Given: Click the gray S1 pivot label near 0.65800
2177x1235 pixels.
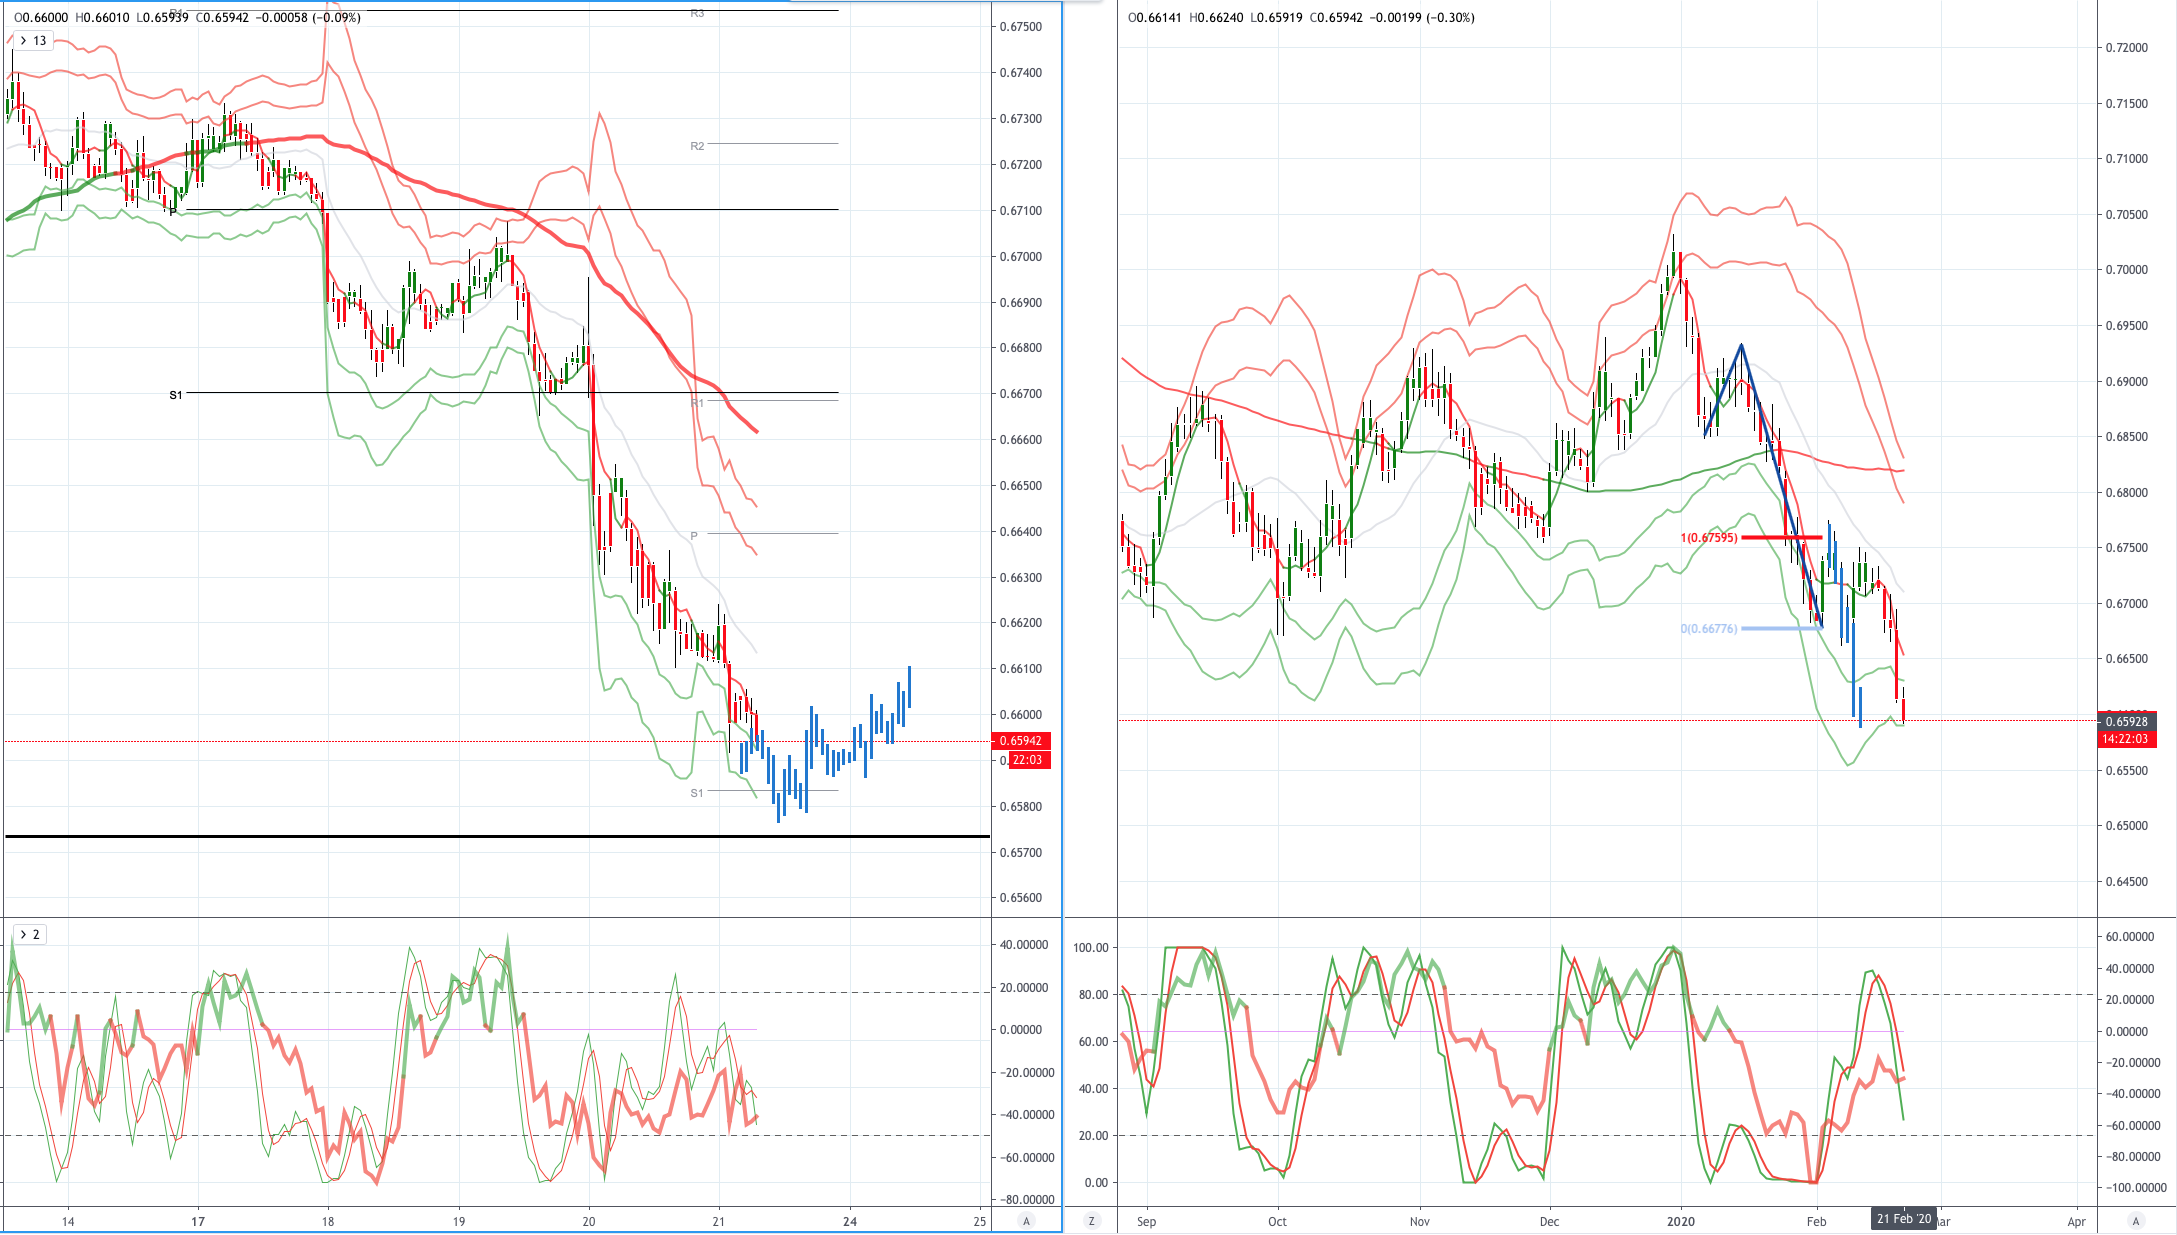Looking at the screenshot, I should tap(697, 793).
